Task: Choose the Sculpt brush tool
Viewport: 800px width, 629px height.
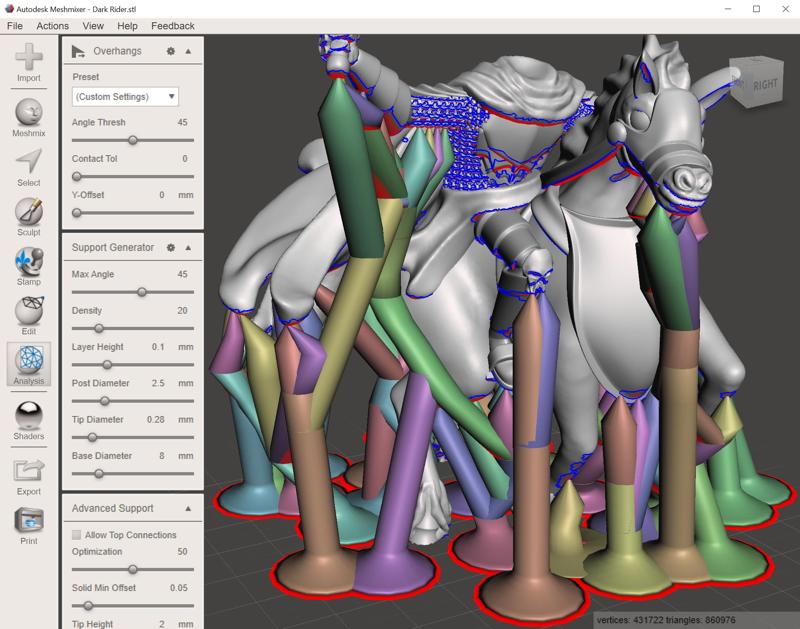Action: [x=28, y=212]
